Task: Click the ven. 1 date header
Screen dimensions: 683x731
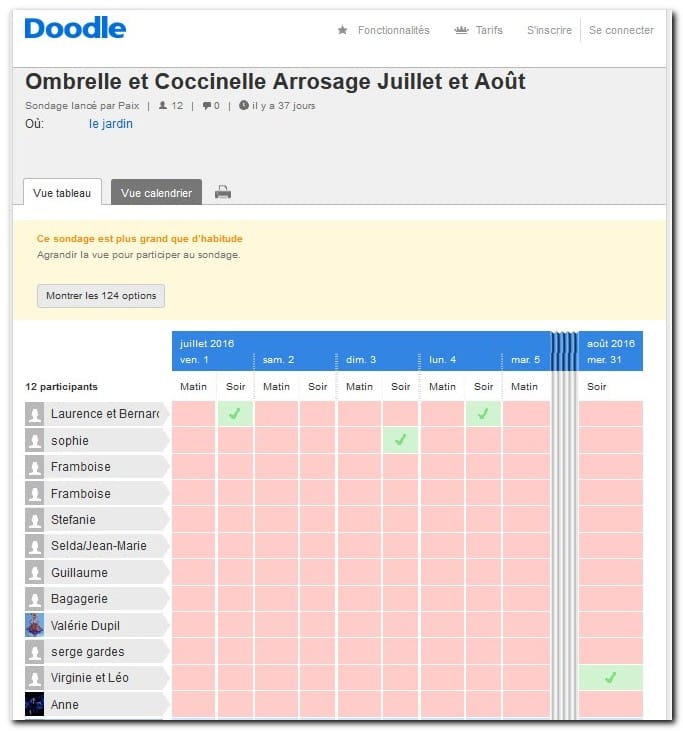Action: coord(194,360)
